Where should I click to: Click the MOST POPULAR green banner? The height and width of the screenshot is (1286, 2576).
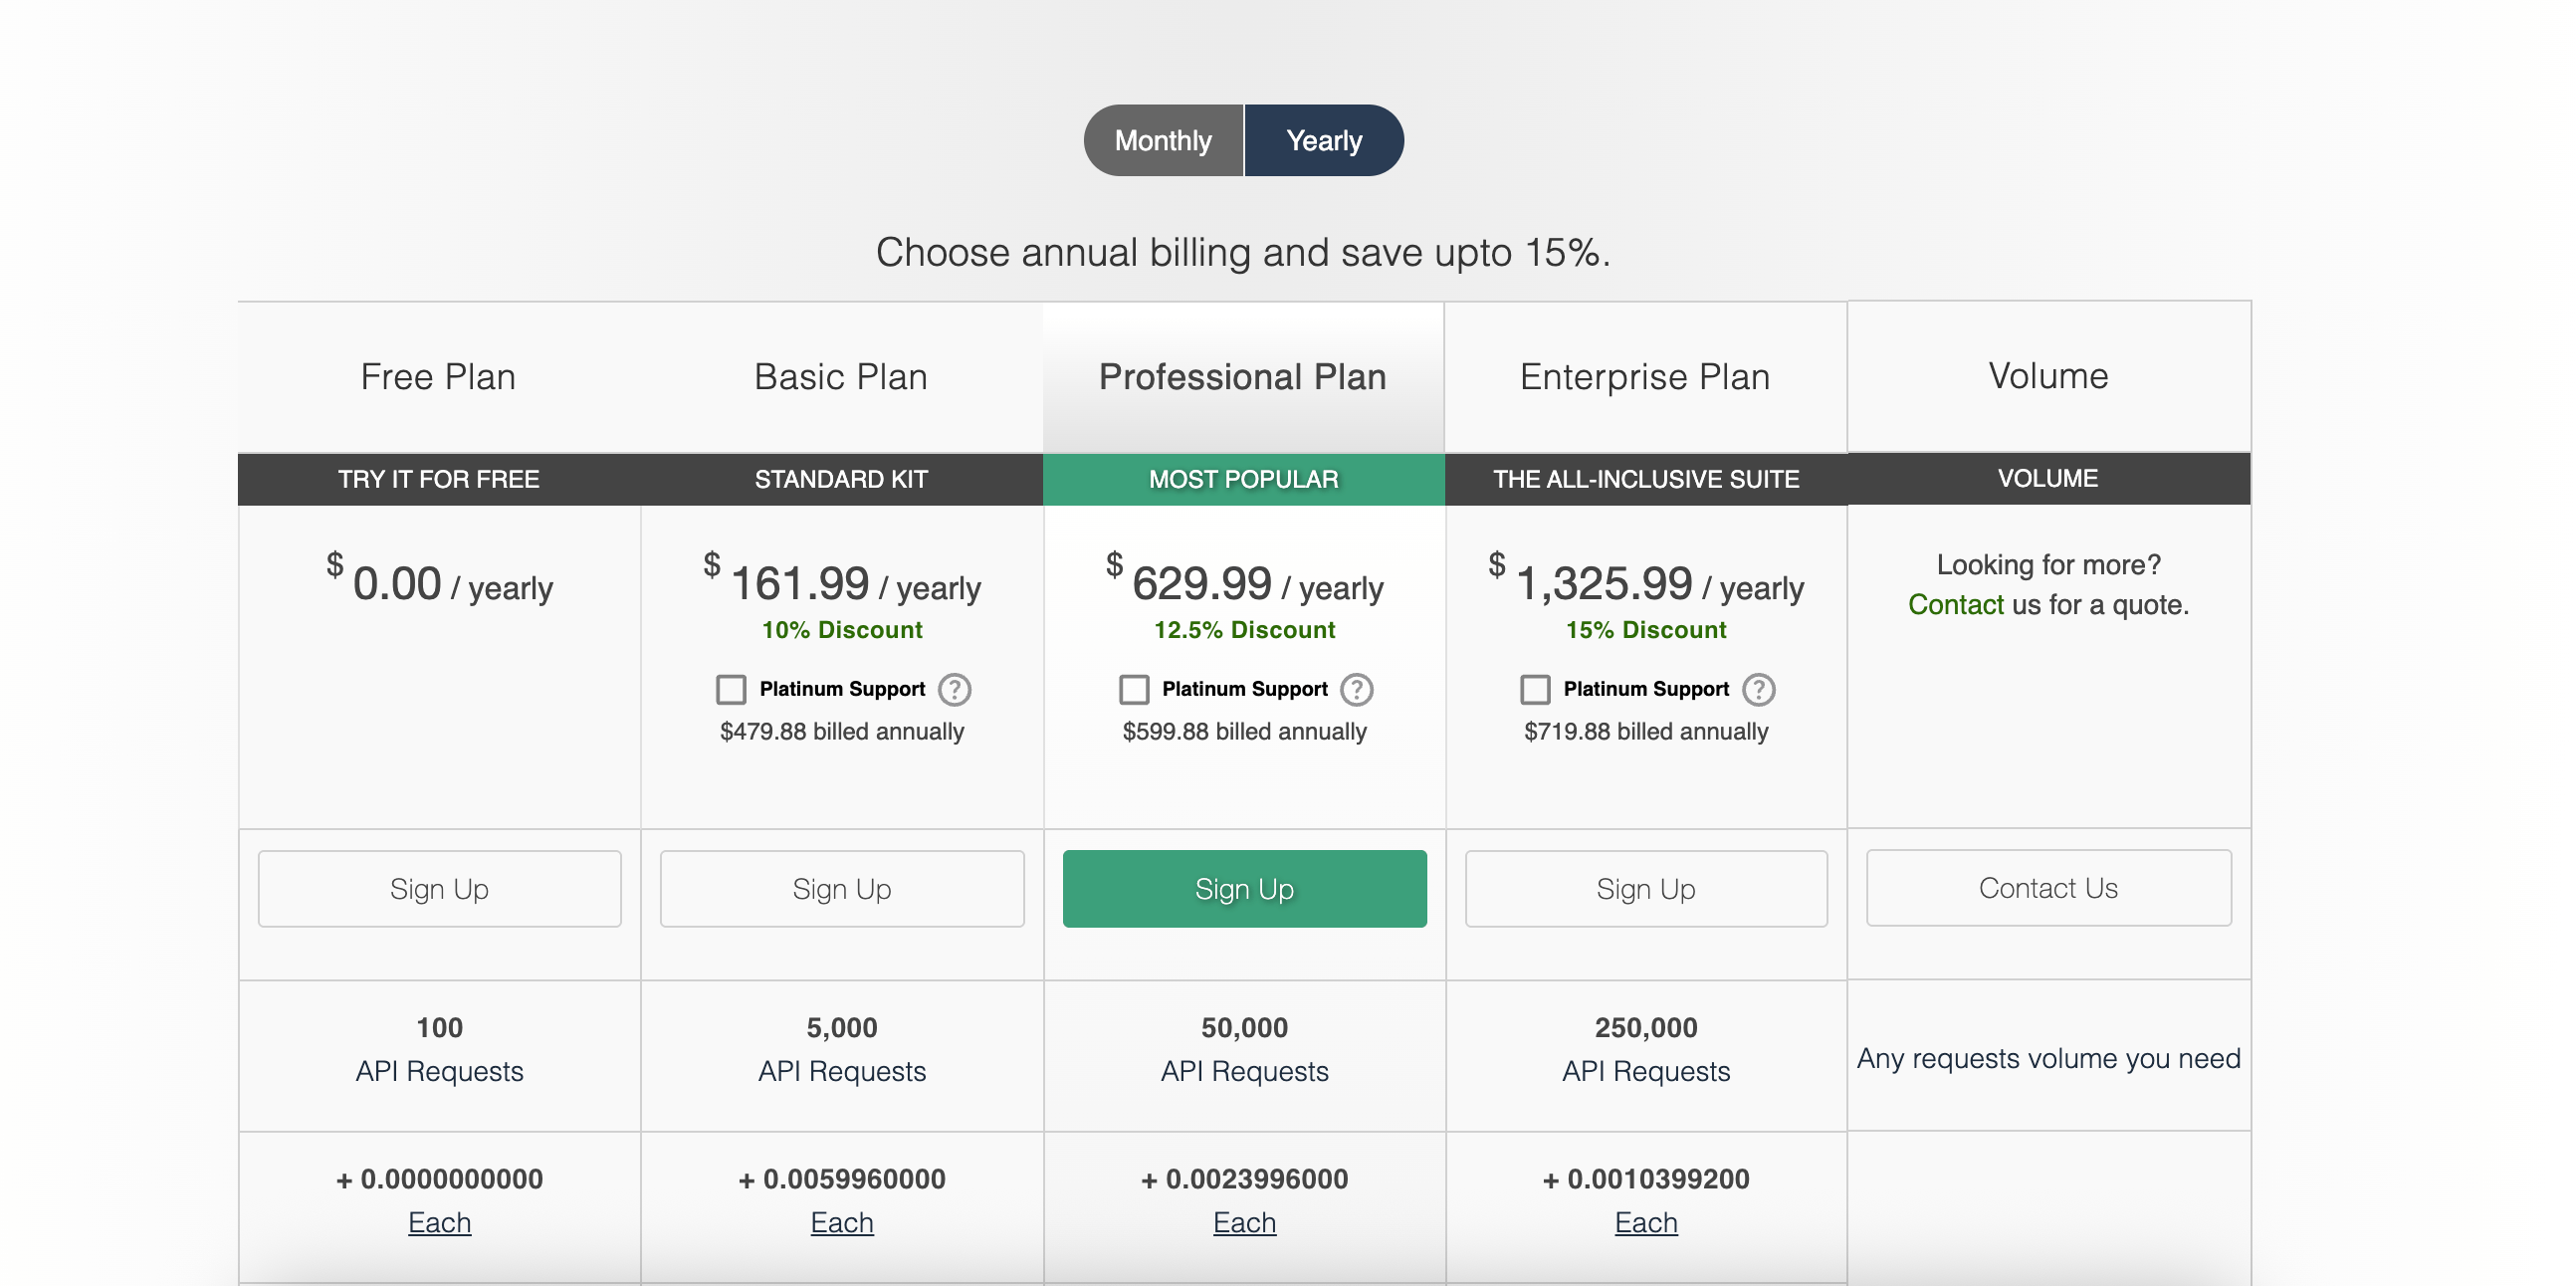[1243, 479]
